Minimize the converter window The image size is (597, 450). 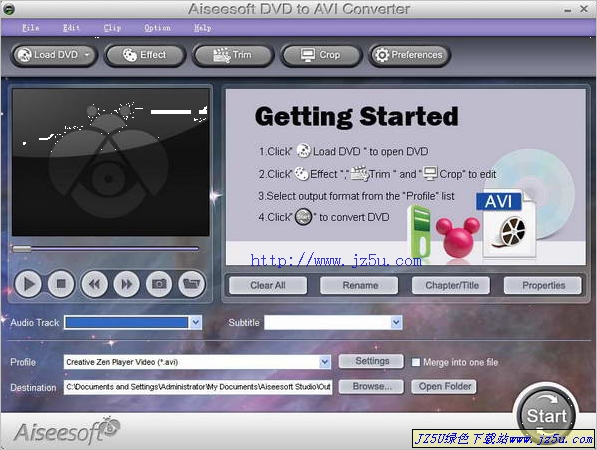tap(568, 10)
